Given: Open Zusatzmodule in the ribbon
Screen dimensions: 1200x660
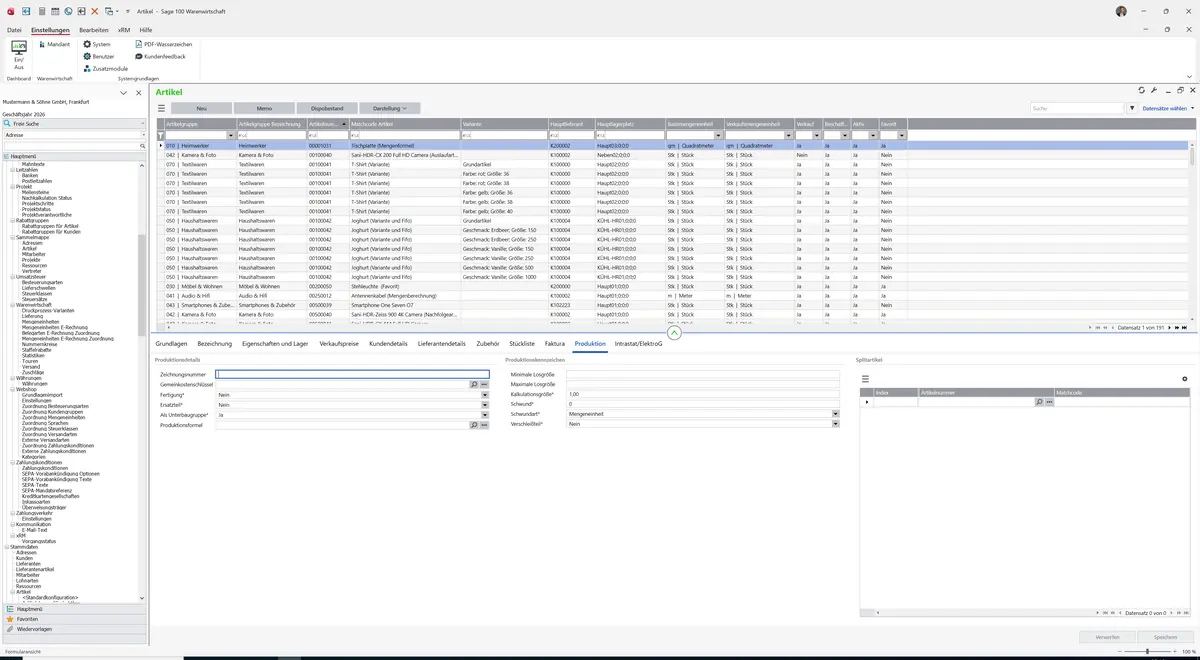Looking at the screenshot, I should pyautogui.click(x=105, y=68).
